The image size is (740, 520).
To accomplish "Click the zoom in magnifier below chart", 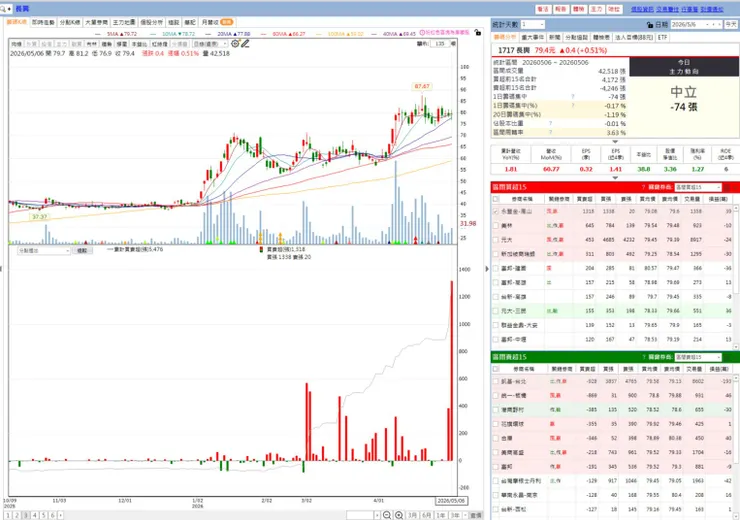I will coord(399,515).
